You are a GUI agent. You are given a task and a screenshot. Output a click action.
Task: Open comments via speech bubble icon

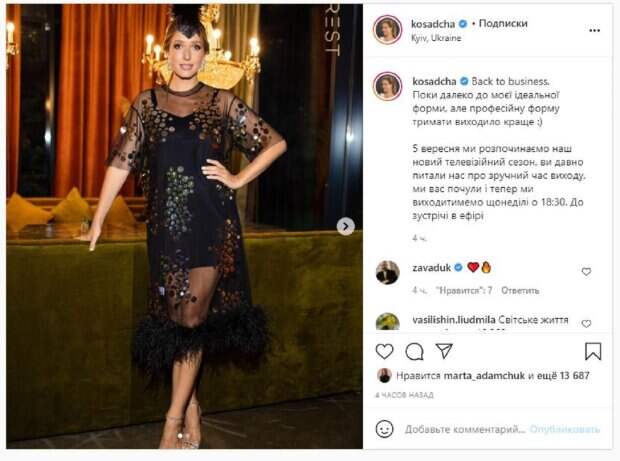point(414,351)
